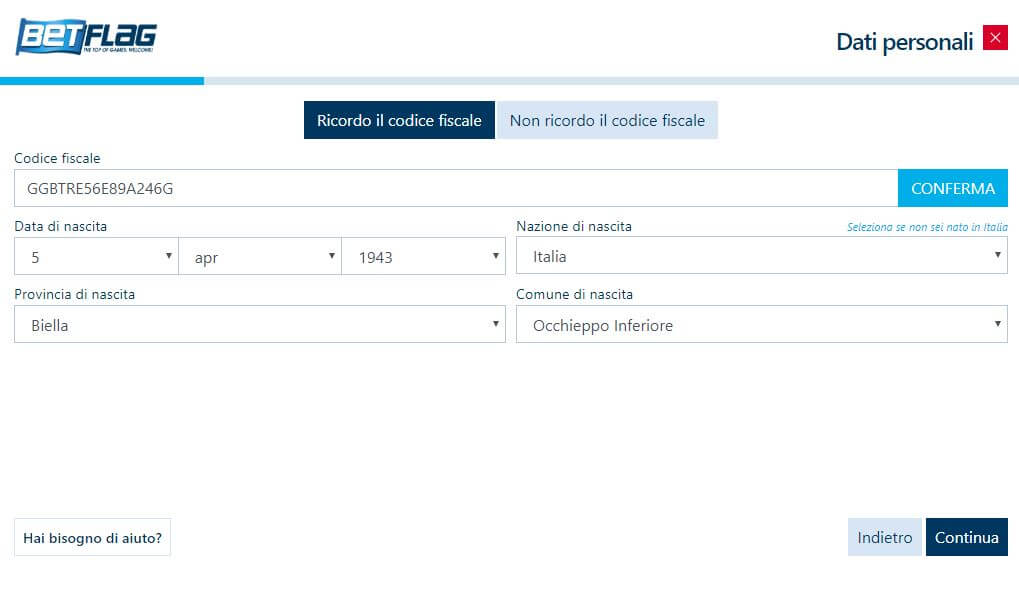This screenshot has height=592, width=1019.
Task: Click the registration progress bar
Action: [510, 81]
